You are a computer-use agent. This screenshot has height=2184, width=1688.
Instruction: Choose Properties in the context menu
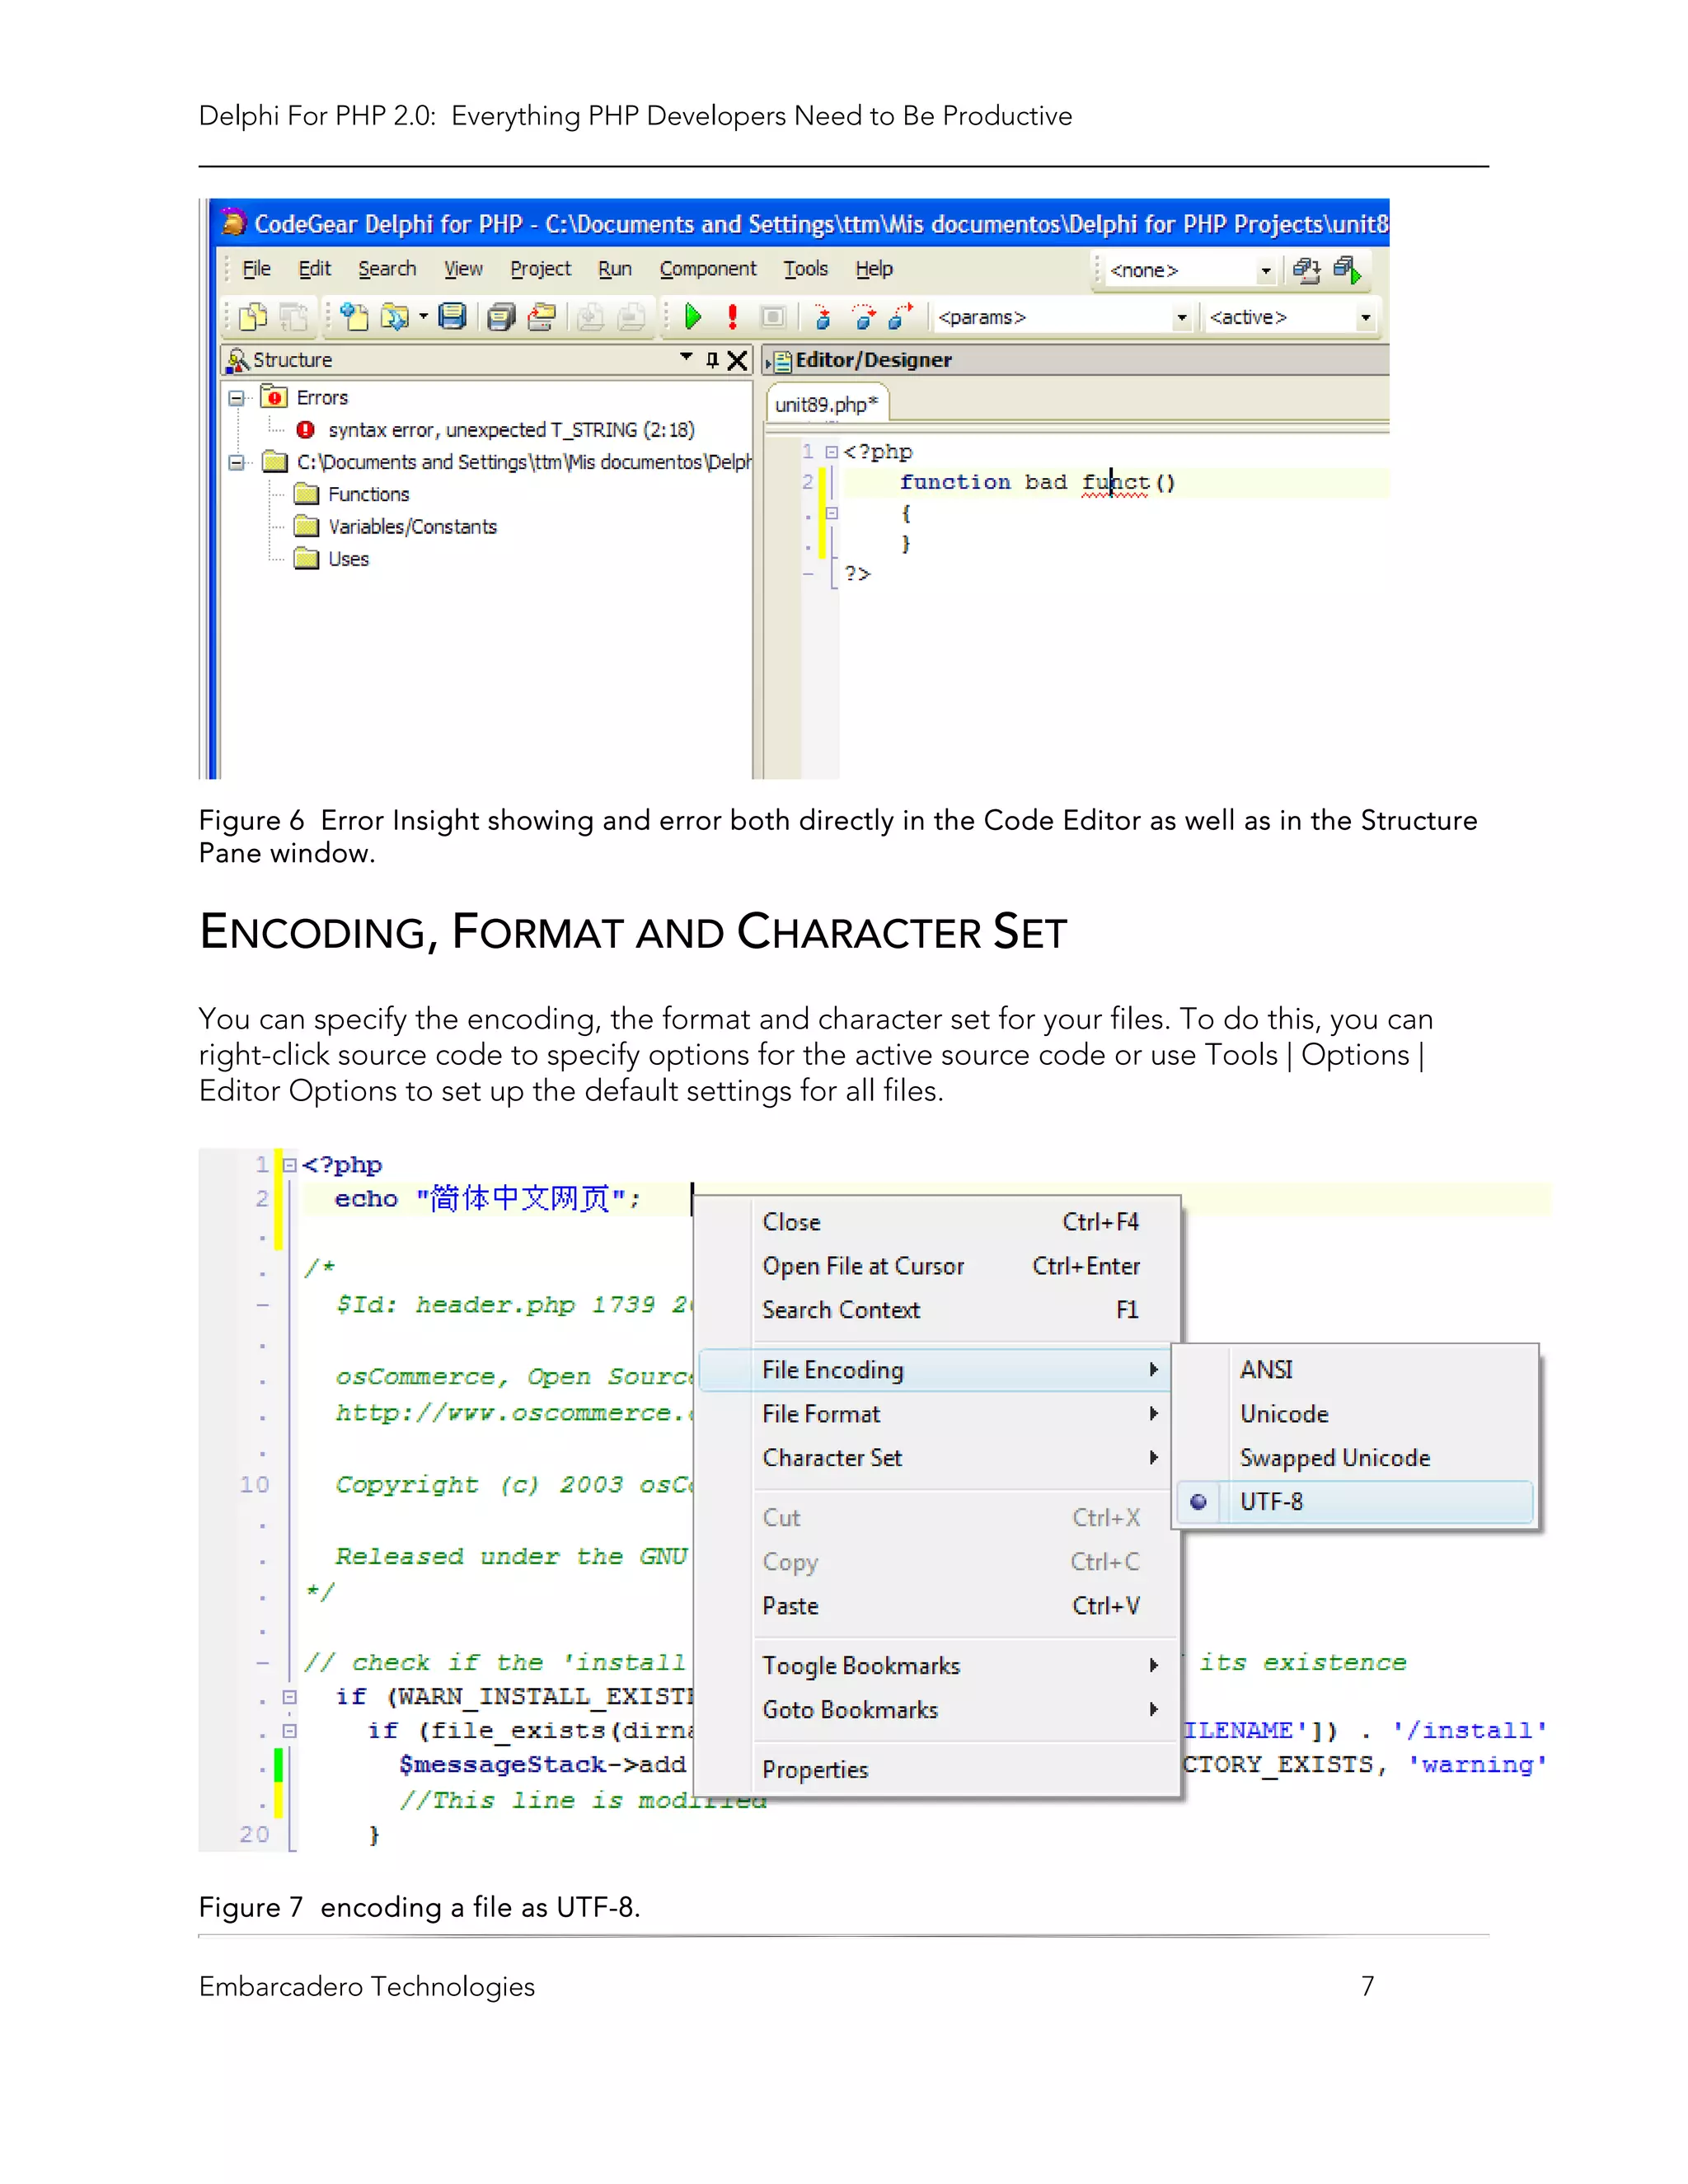coord(950,1770)
